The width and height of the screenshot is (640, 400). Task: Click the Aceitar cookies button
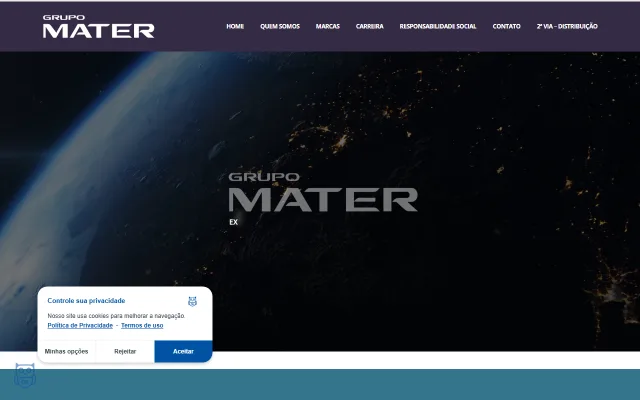(183, 351)
